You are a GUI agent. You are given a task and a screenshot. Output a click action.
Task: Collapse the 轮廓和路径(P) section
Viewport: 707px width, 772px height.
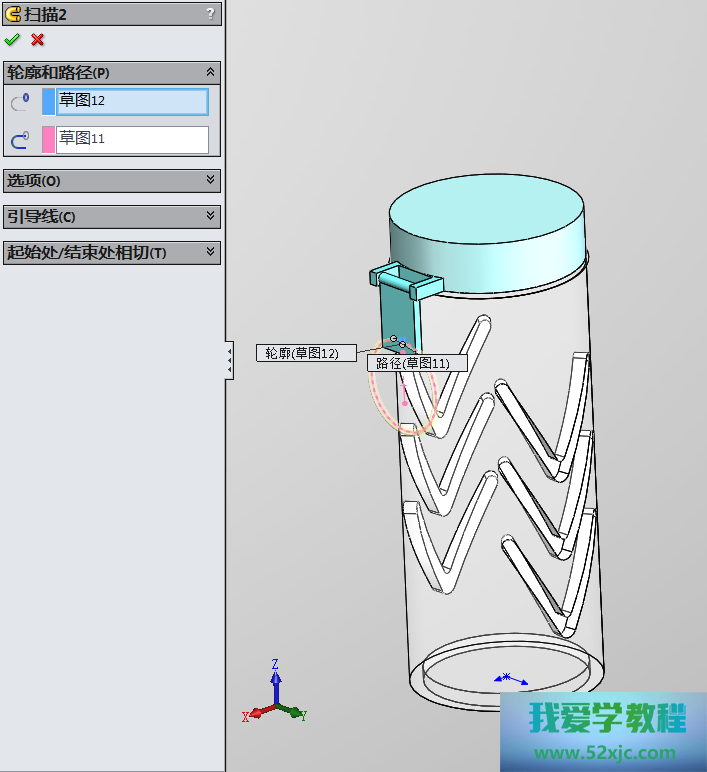tap(210, 72)
